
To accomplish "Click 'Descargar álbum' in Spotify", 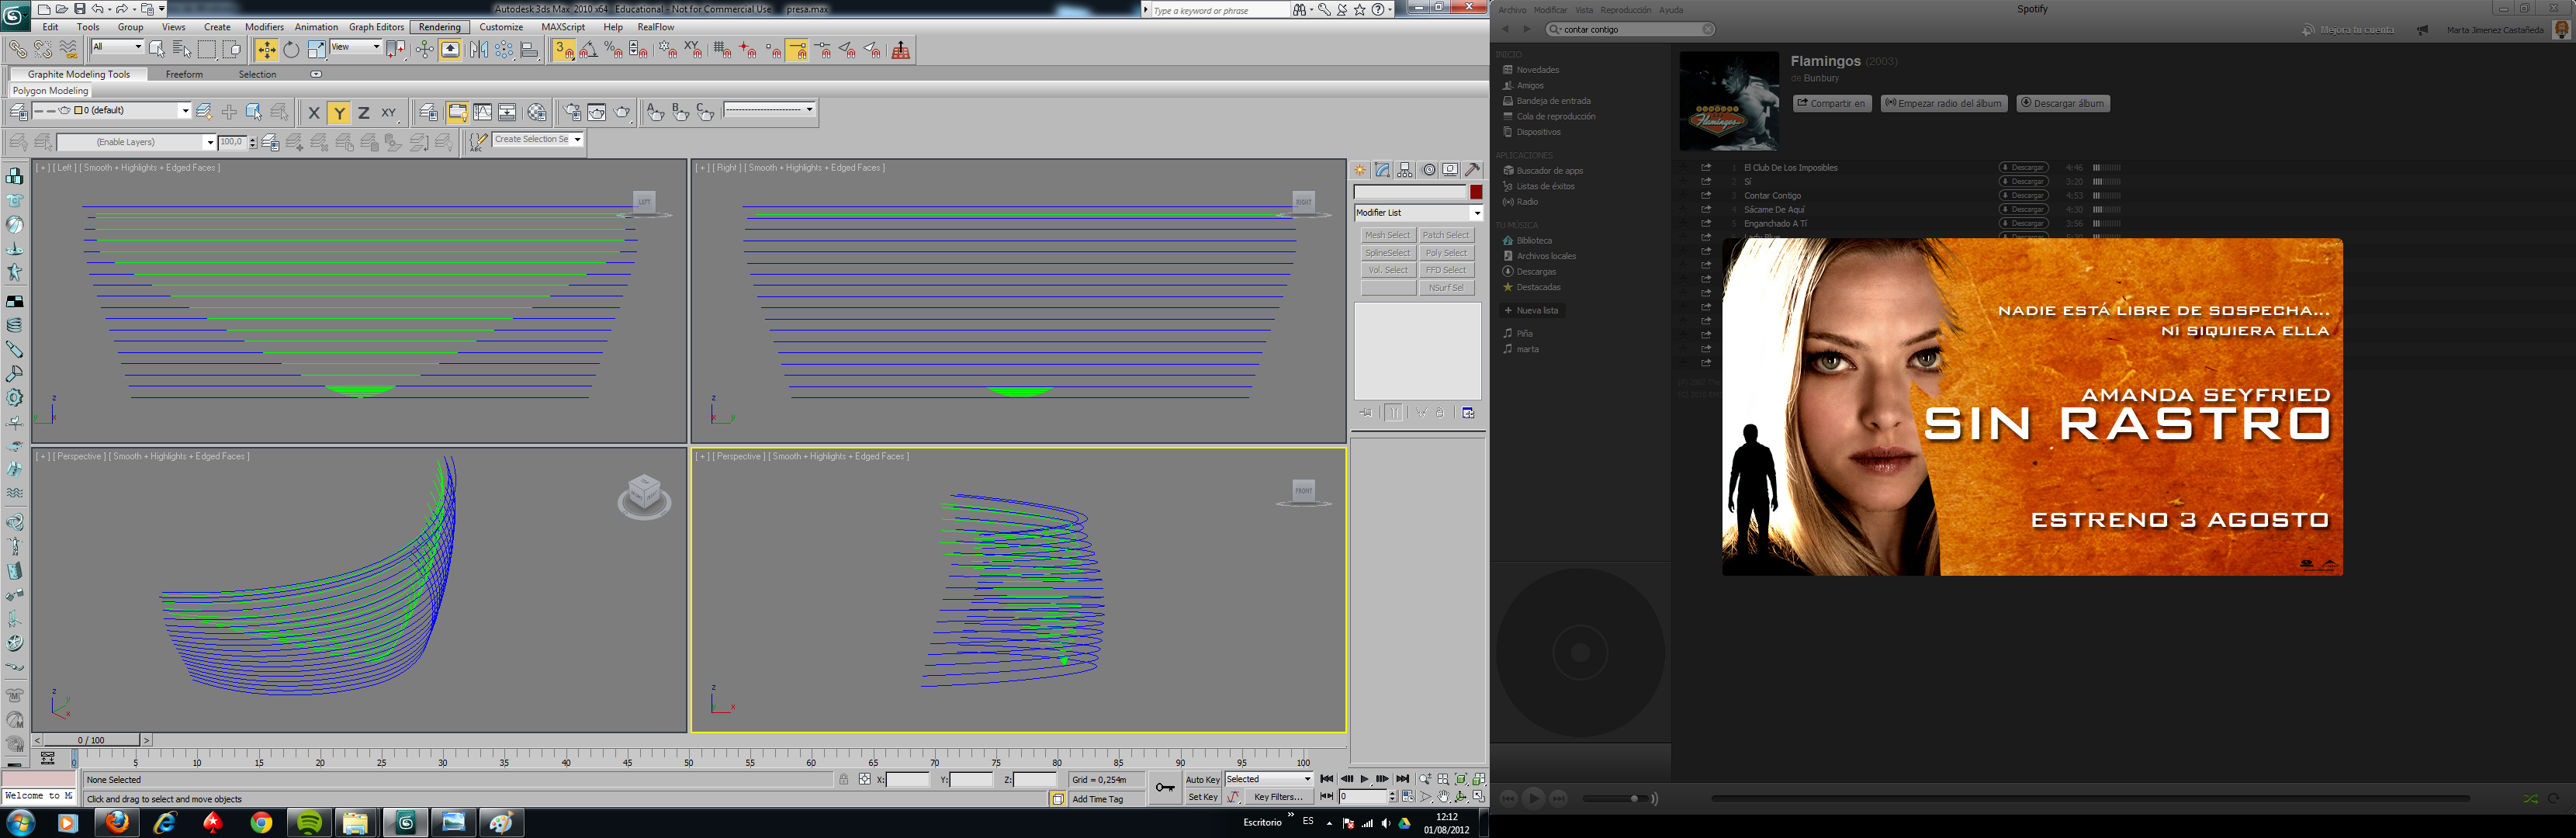I will [x=2062, y=103].
